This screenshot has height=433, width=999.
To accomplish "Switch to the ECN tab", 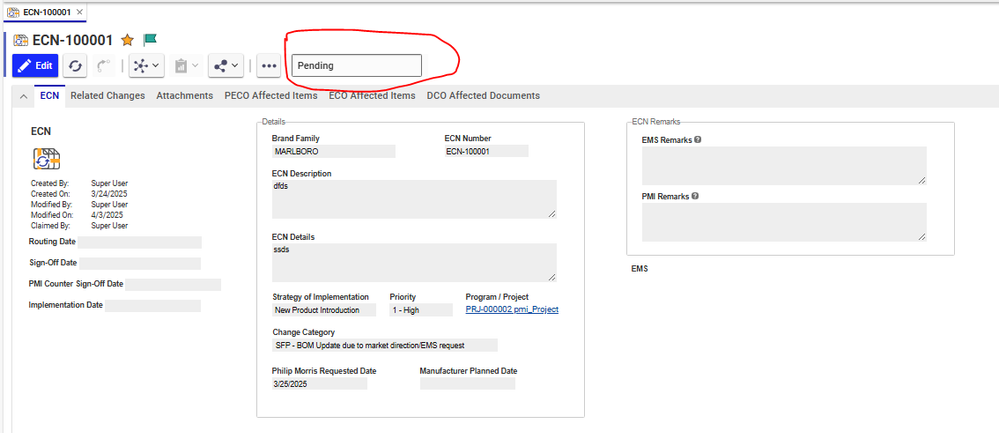I will click(x=50, y=96).
